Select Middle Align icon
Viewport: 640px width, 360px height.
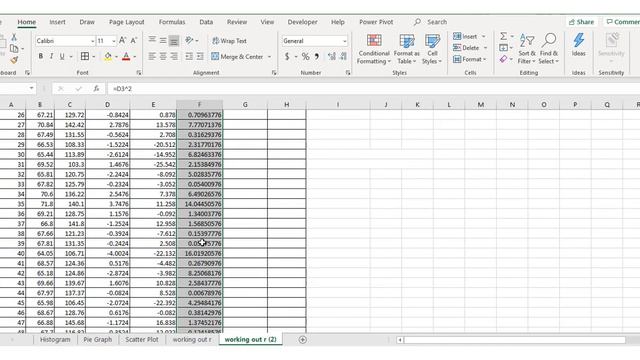163,40
